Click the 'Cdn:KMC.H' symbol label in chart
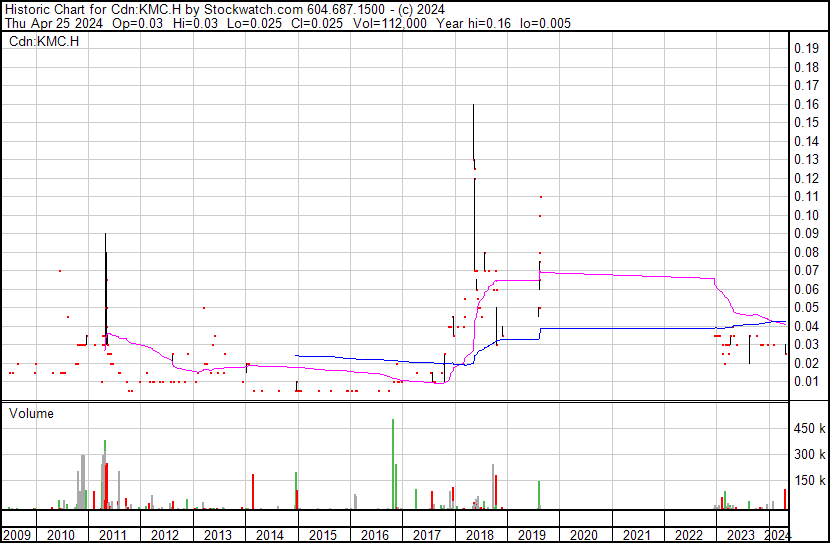 pos(44,41)
